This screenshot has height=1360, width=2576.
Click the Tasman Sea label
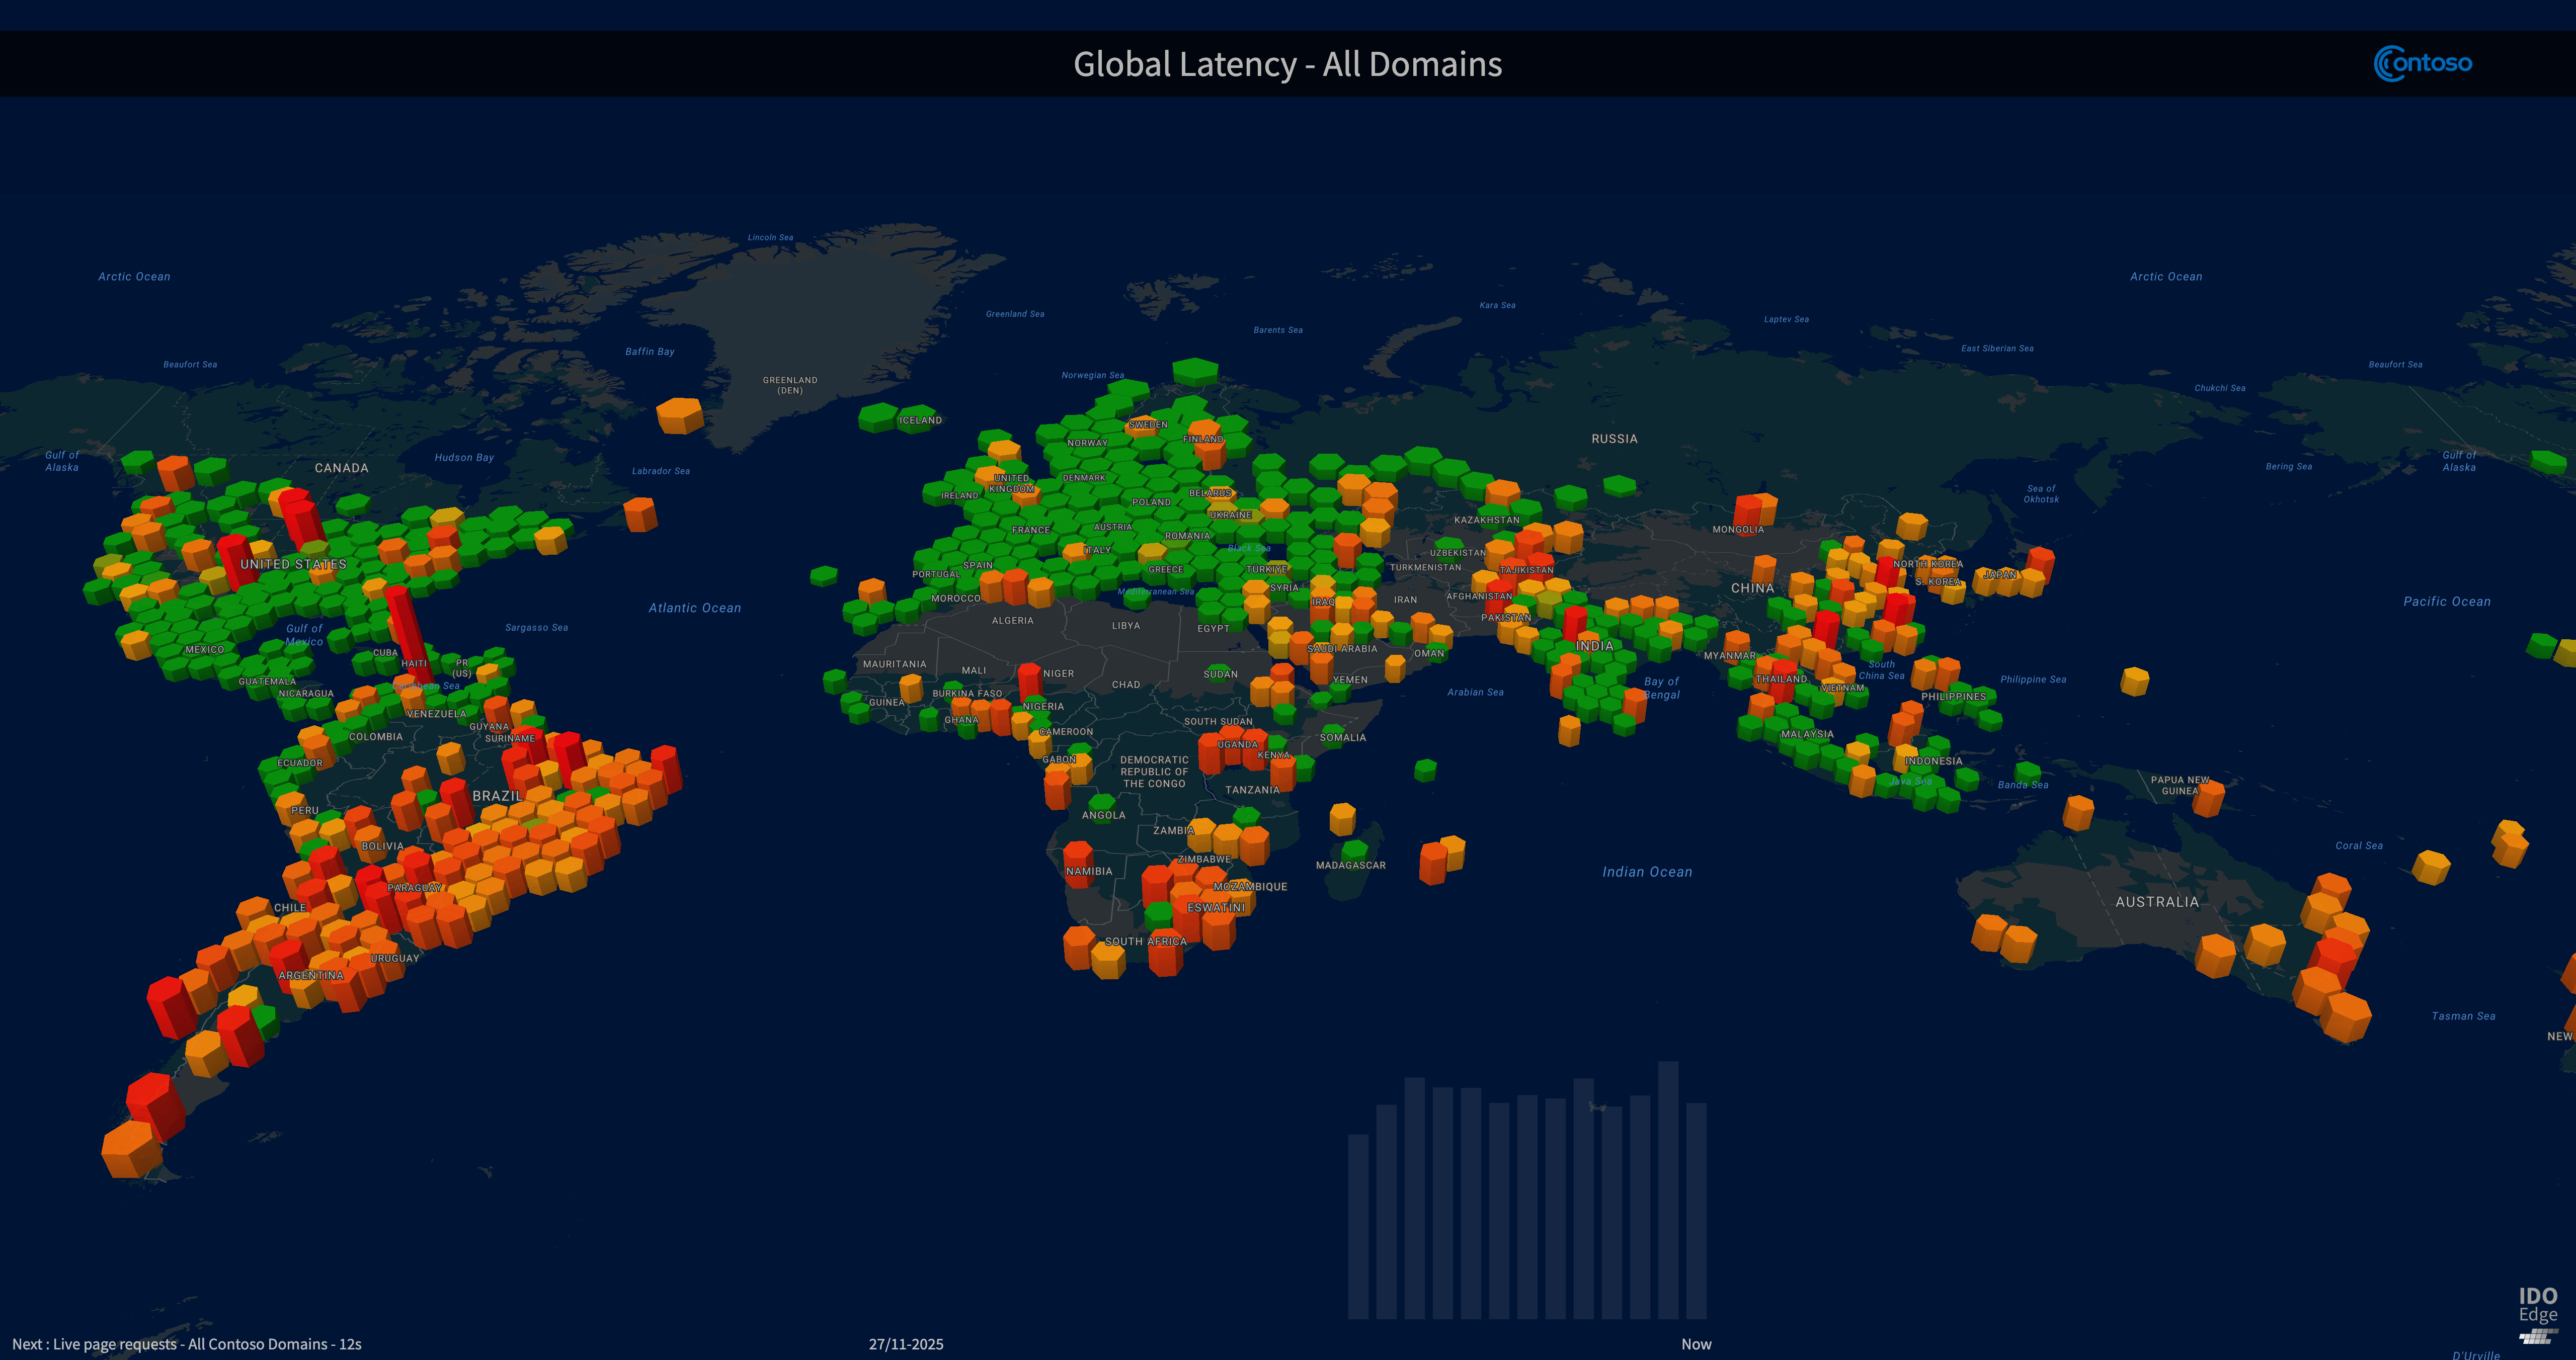pos(2463,1016)
